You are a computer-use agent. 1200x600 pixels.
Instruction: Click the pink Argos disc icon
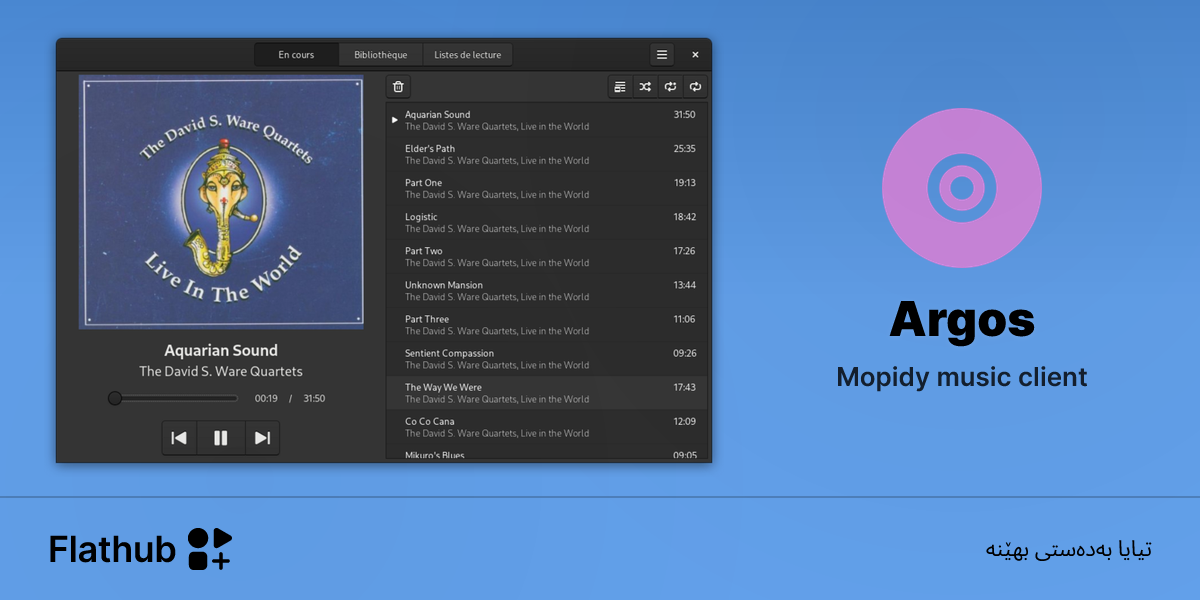click(x=962, y=187)
